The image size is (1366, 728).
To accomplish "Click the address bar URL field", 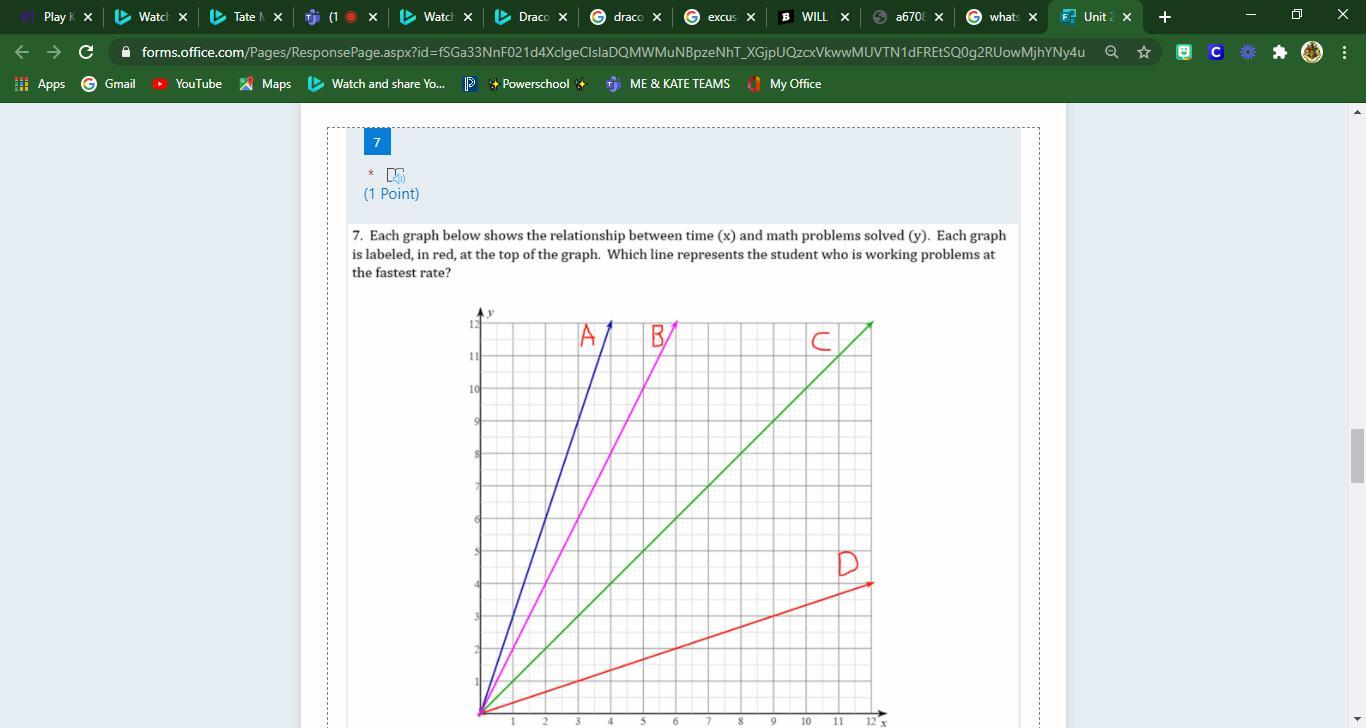I will [x=613, y=52].
